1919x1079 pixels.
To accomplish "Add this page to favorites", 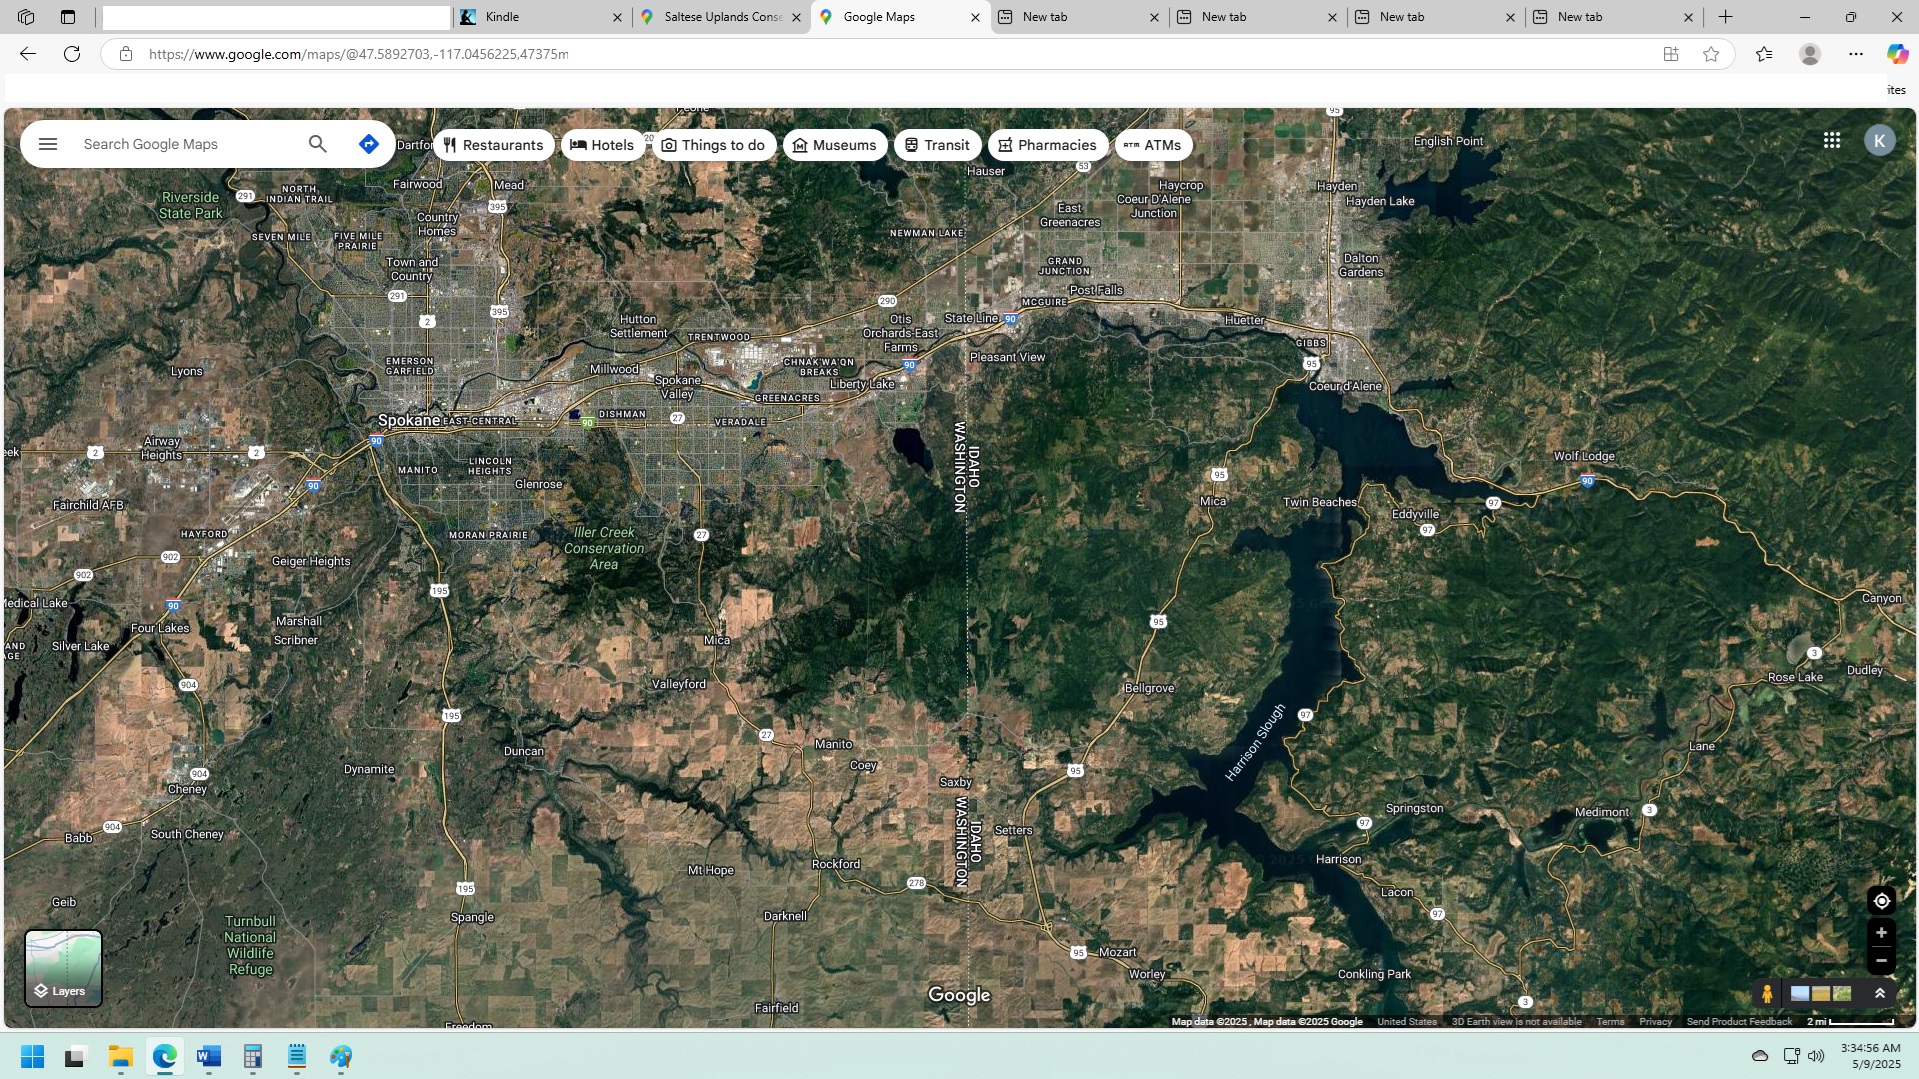I will (x=1711, y=54).
